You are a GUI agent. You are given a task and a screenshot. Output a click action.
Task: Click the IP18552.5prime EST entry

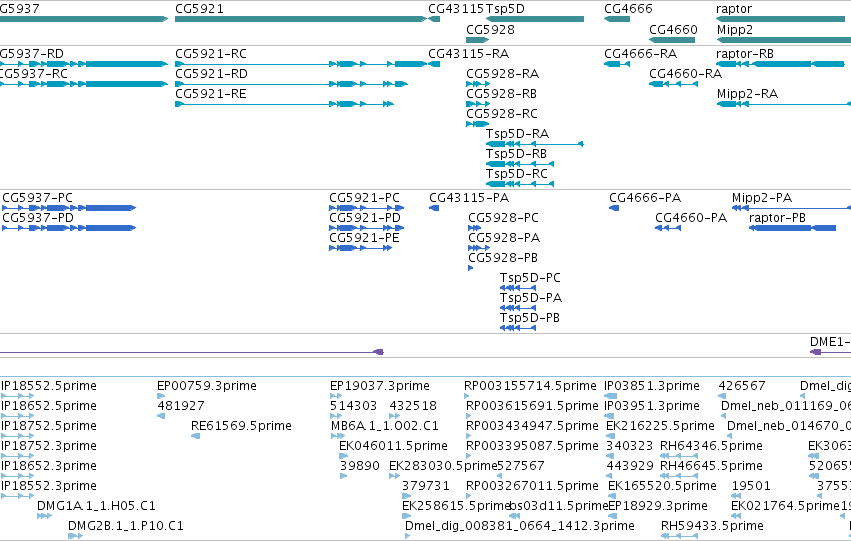pos(49,386)
